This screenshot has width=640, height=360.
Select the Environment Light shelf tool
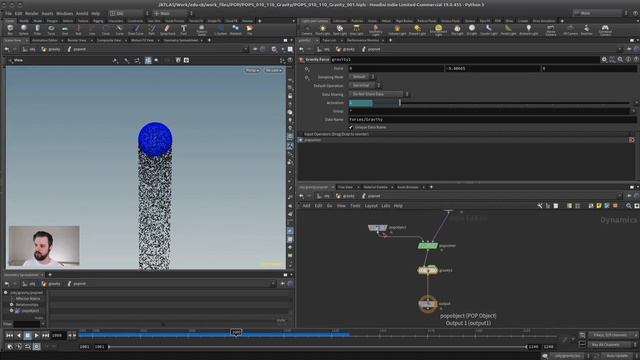(438, 29)
